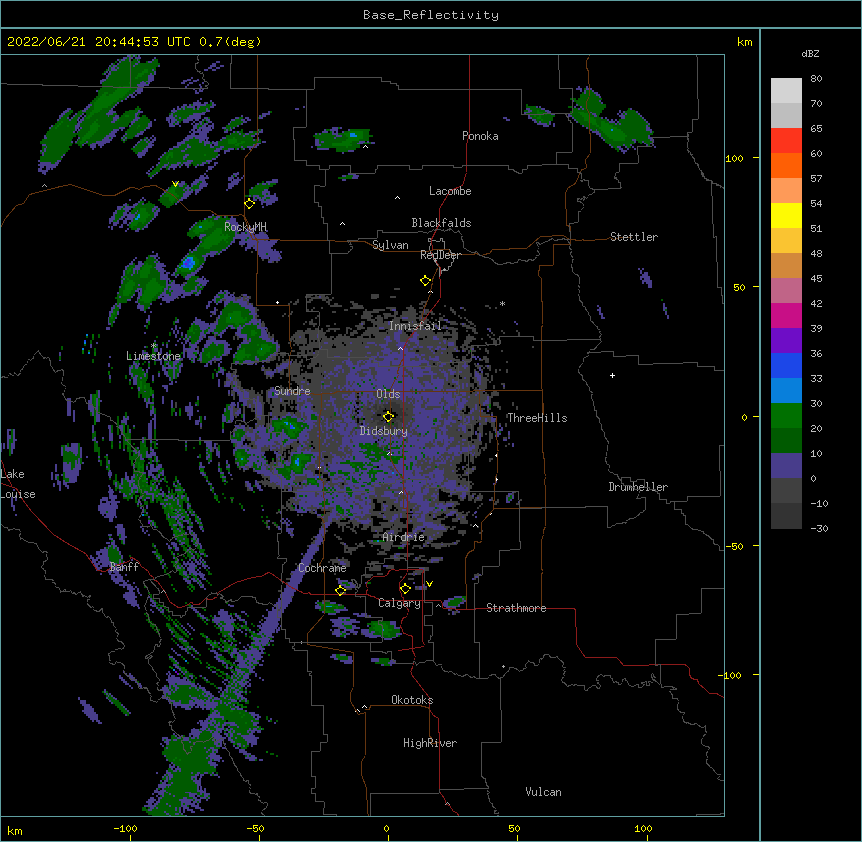
Task: Click the slate purple 10 dBZ legend swatch
Action: tap(786, 465)
